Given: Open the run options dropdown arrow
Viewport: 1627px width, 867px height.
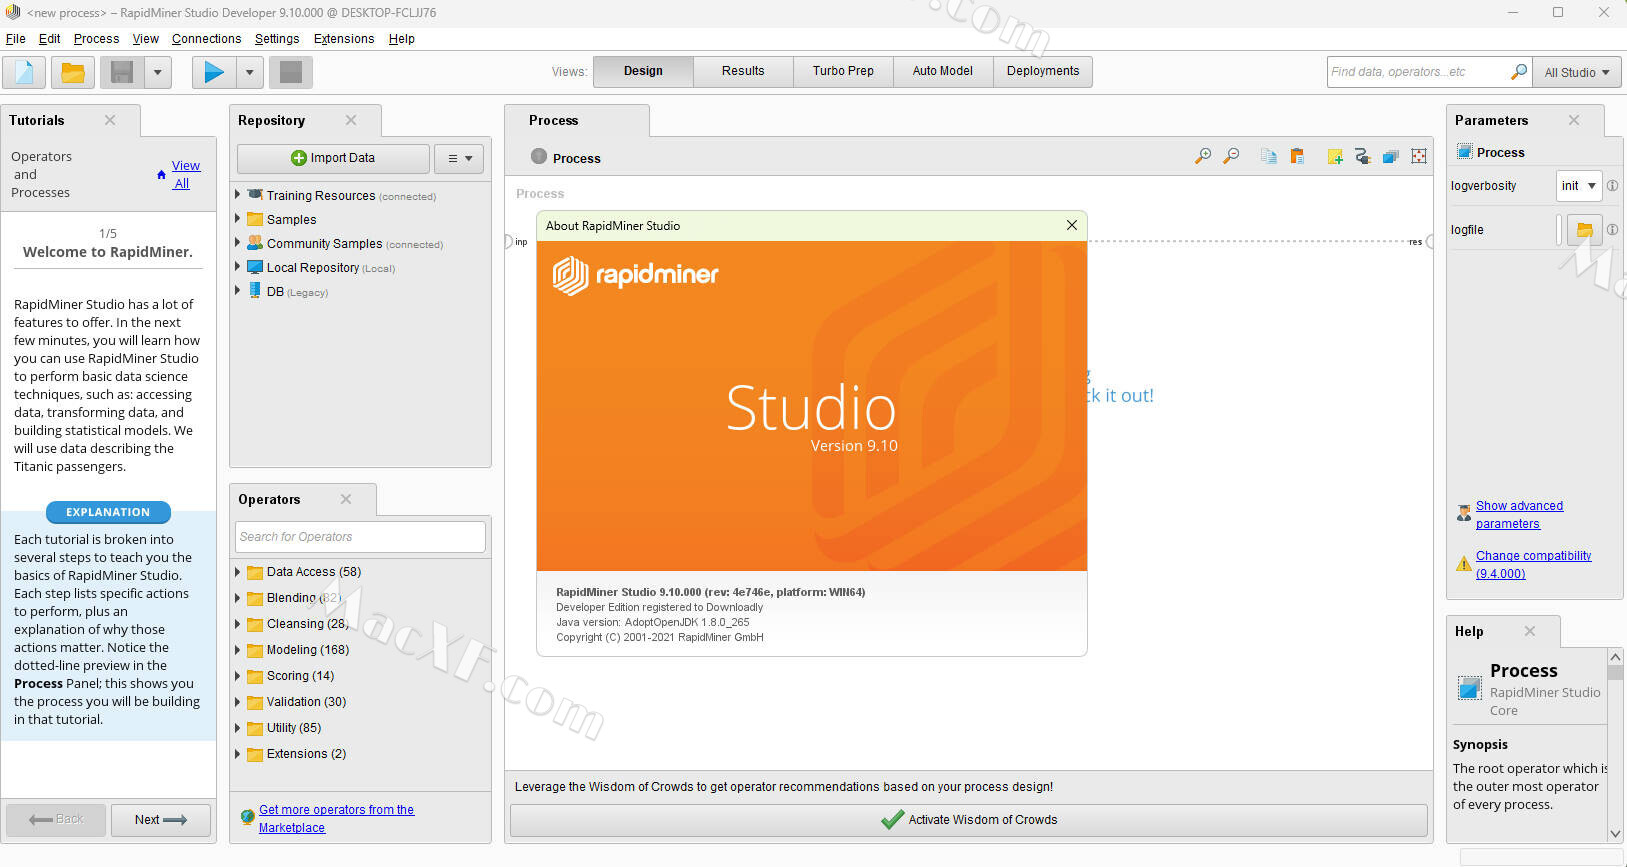Looking at the screenshot, I should click(x=249, y=72).
